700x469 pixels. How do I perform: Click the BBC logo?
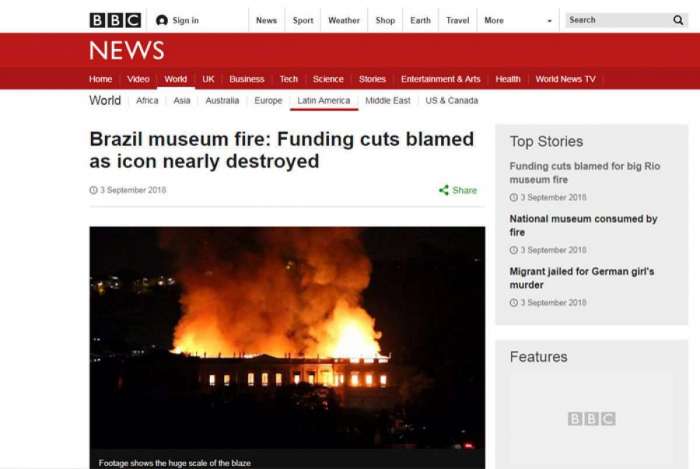115,21
